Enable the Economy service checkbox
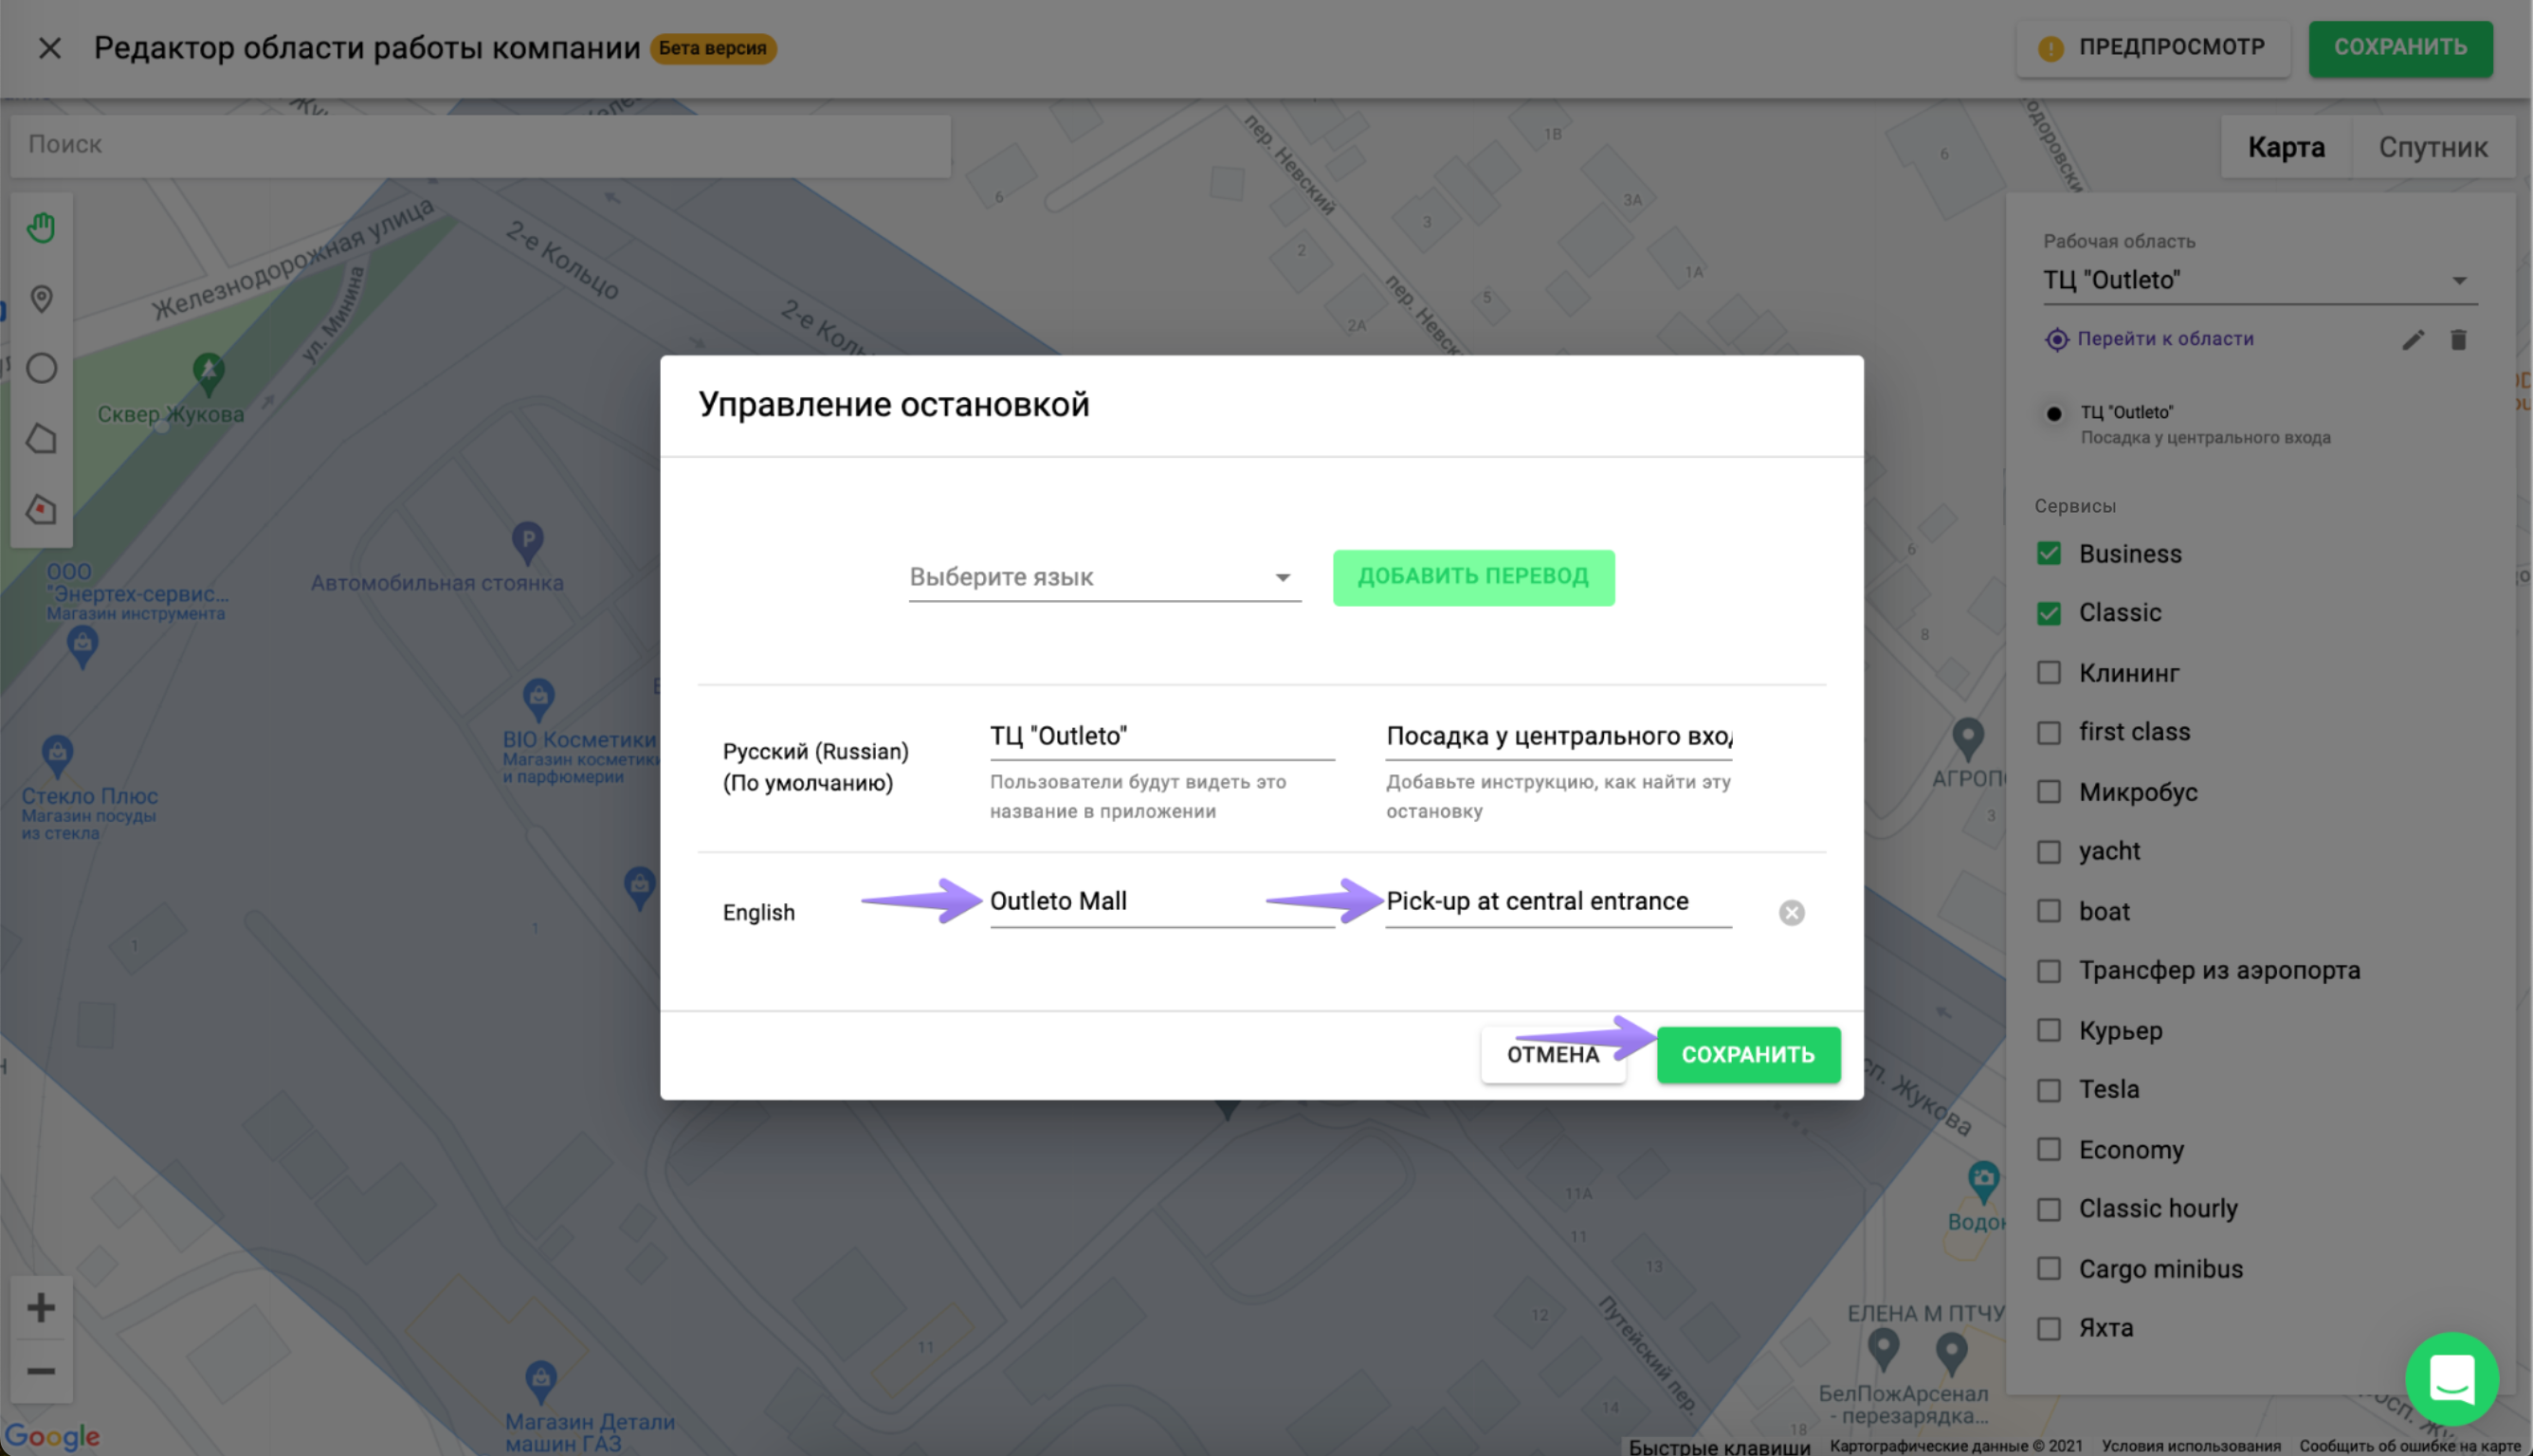The width and height of the screenshot is (2533, 1456). tap(2048, 1150)
